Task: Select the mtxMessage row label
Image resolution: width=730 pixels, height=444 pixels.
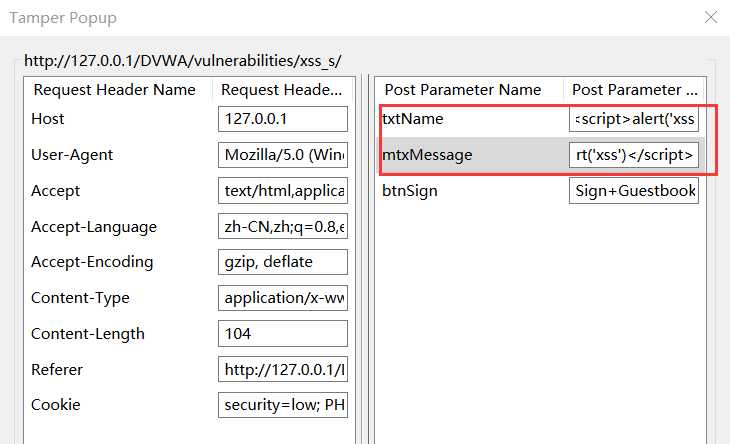Action: point(427,155)
